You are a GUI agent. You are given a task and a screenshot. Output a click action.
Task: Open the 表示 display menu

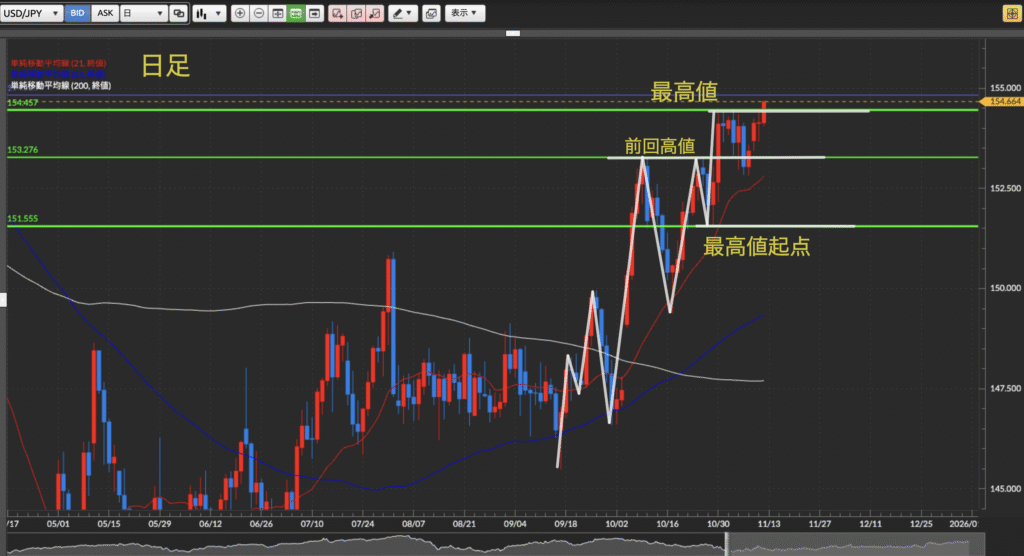[x=465, y=14]
